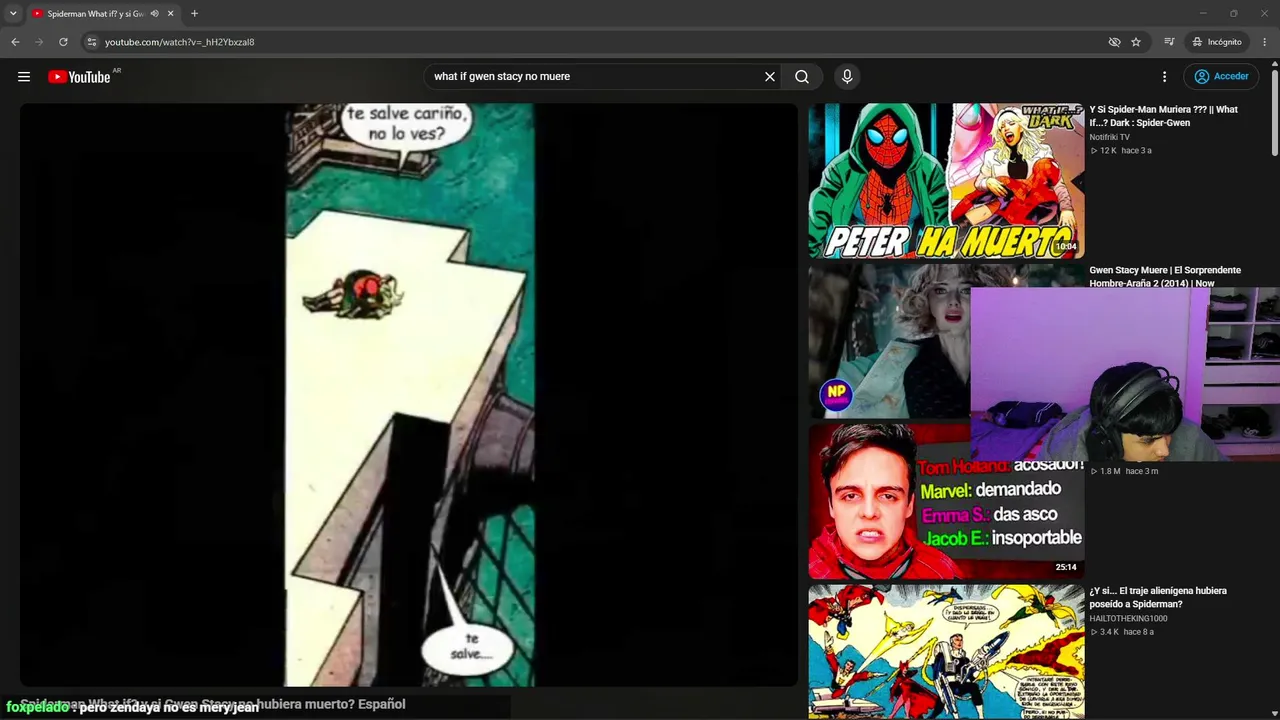Open the alien suit comic thumbnail
The width and height of the screenshot is (1280, 720).
pyautogui.click(x=946, y=652)
